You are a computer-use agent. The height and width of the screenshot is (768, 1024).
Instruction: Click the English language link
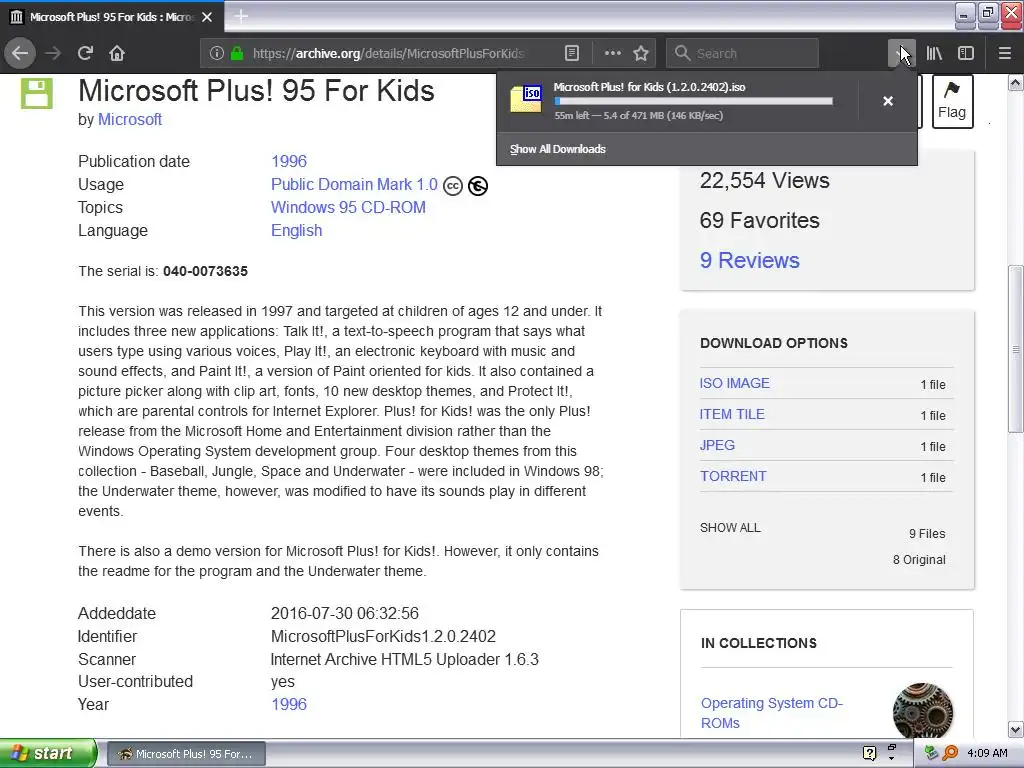296,231
